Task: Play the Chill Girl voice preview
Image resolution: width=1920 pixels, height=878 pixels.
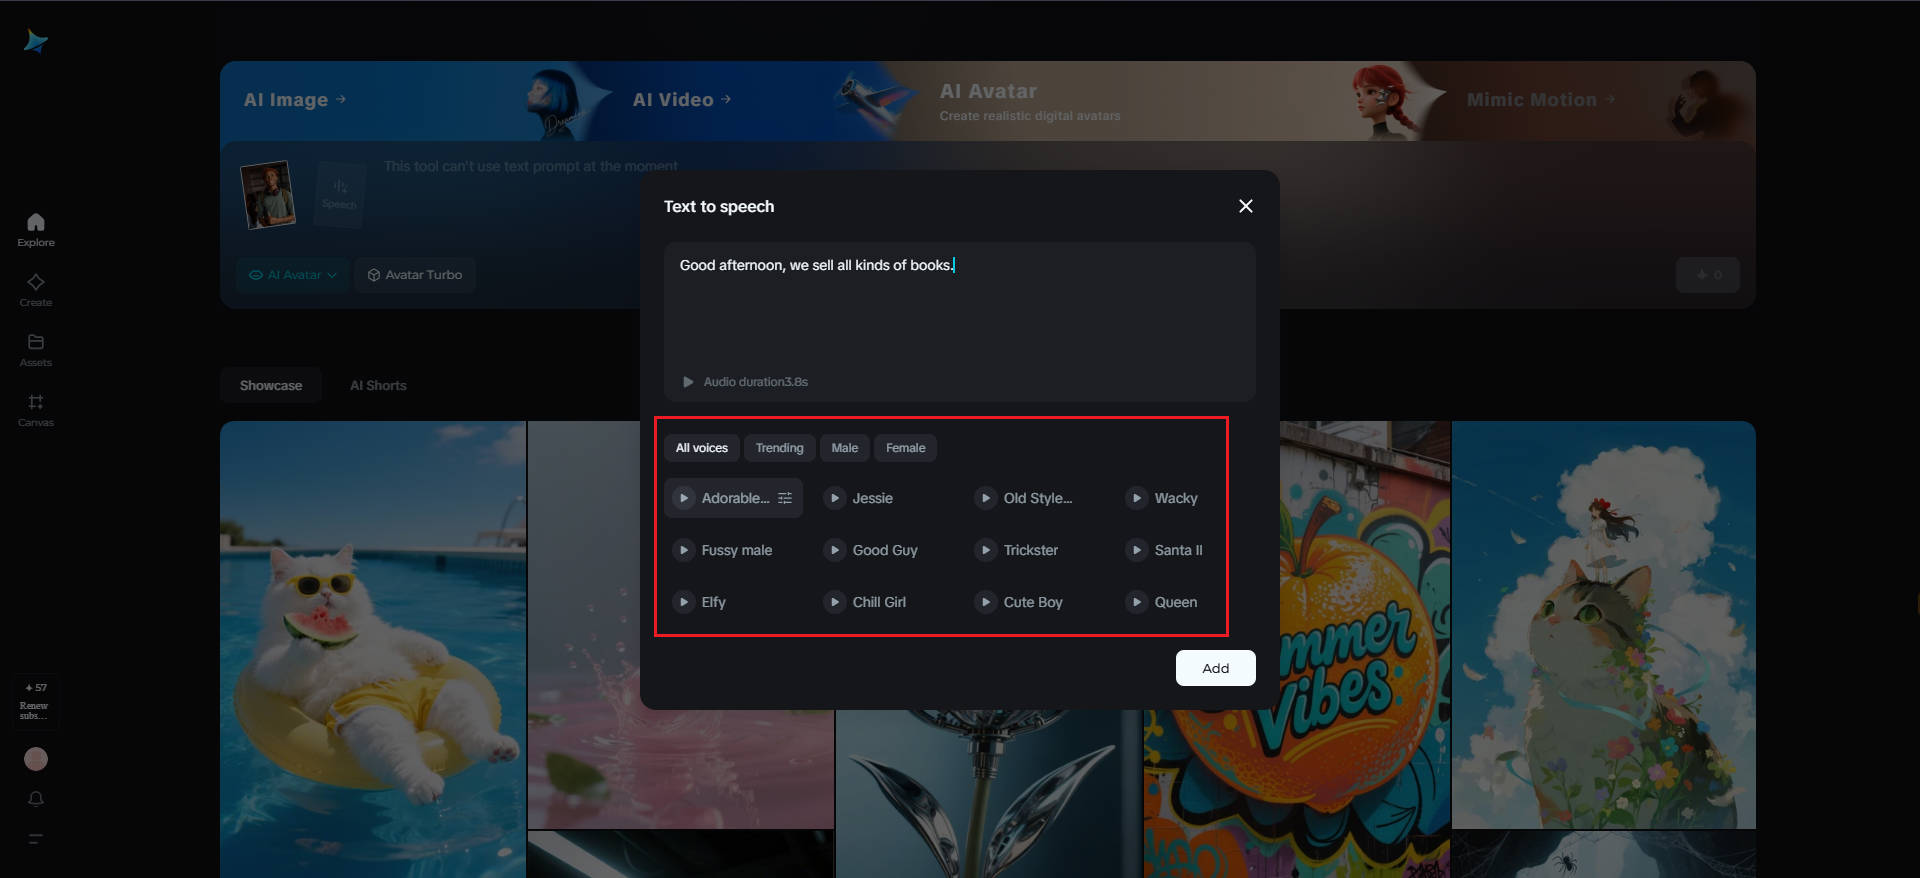Action: (x=835, y=602)
